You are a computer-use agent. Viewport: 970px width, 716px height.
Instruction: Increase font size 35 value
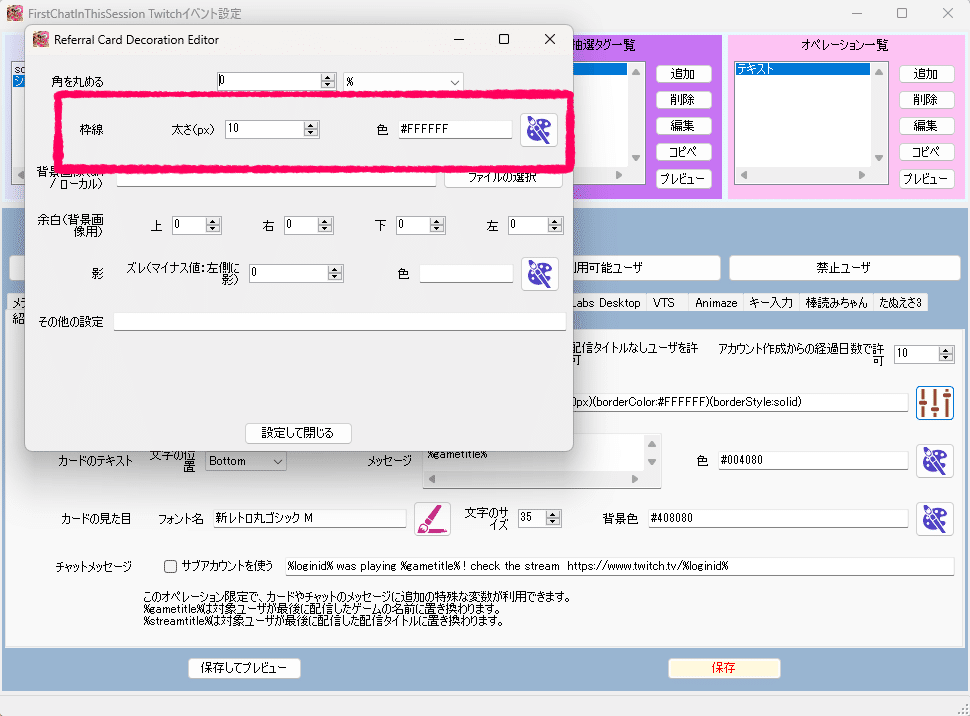point(553,514)
